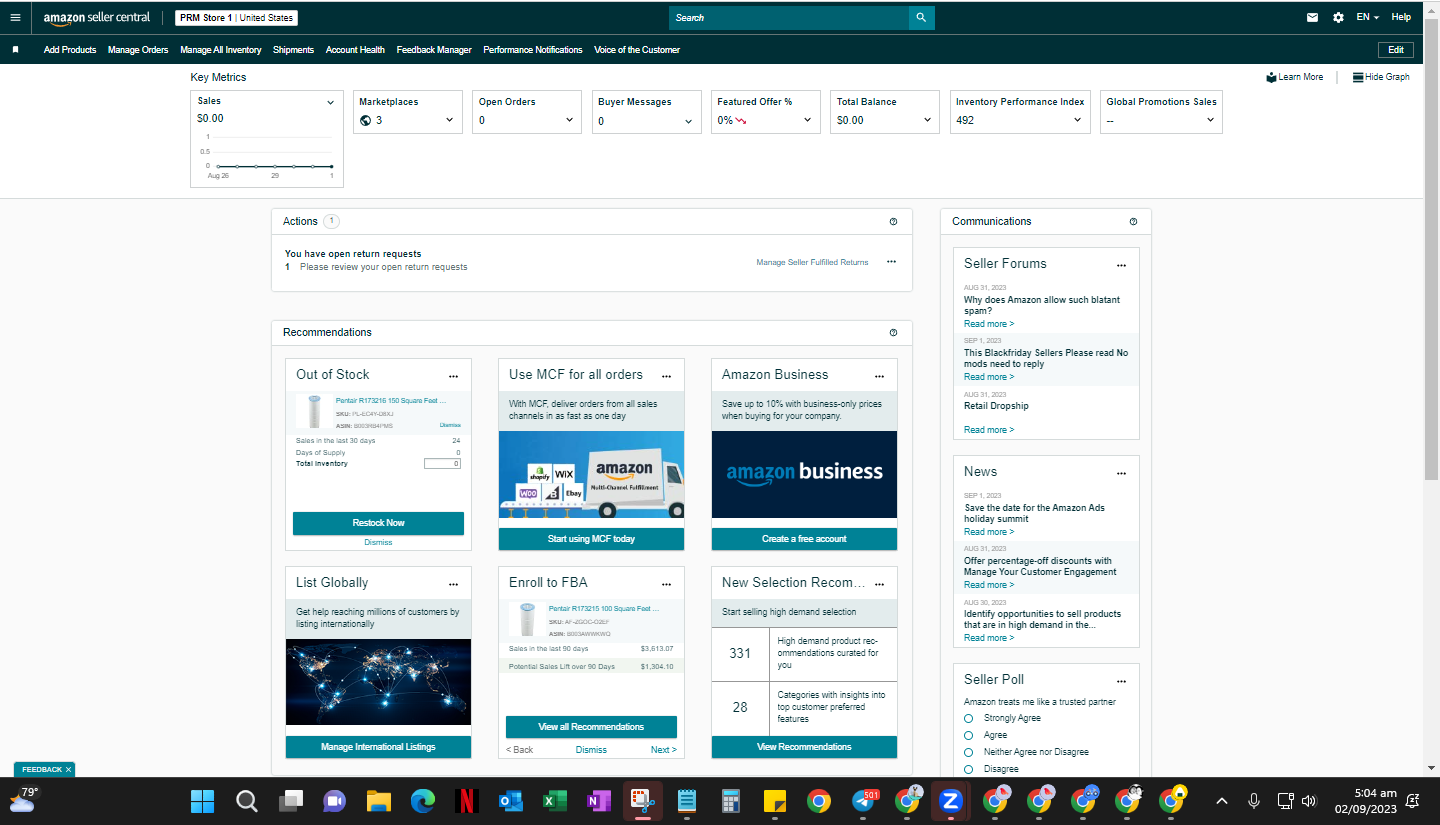Image resolution: width=1440 pixels, height=825 pixels.
Task: Open Add Products in the navigation bar
Action: click(70, 50)
